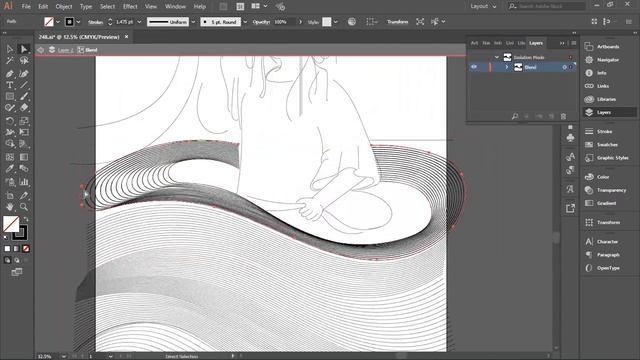Open the Window menu

tap(175, 7)
